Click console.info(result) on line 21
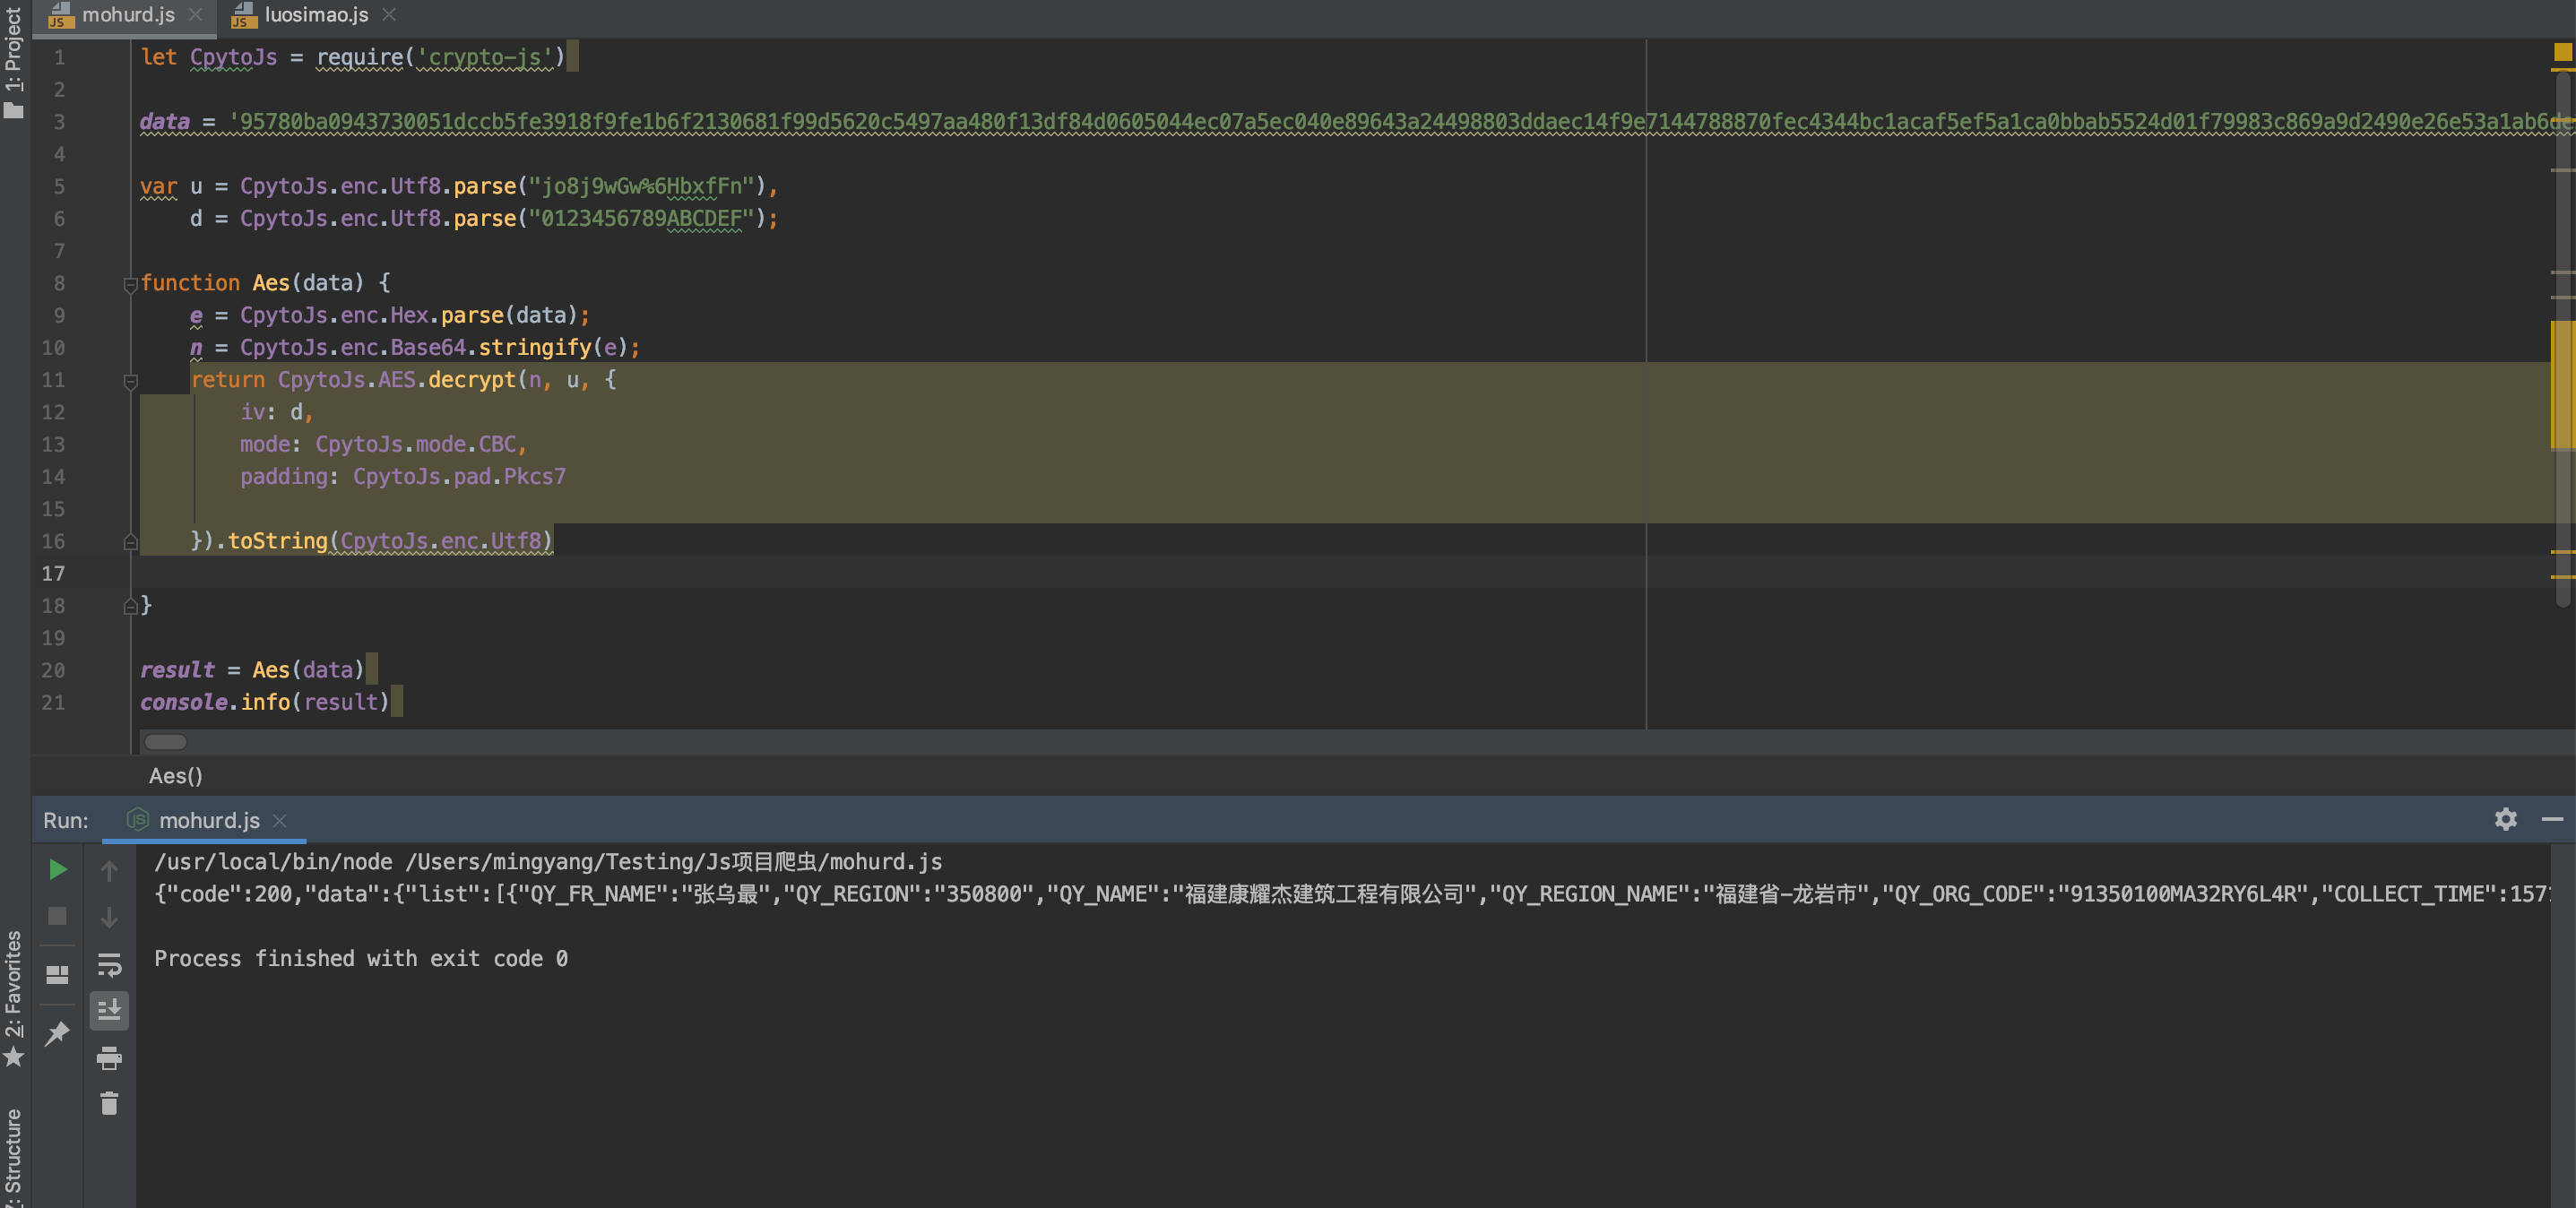Image resolution: width=2576 pixels, height=1208 pixels. click(265, 702)
